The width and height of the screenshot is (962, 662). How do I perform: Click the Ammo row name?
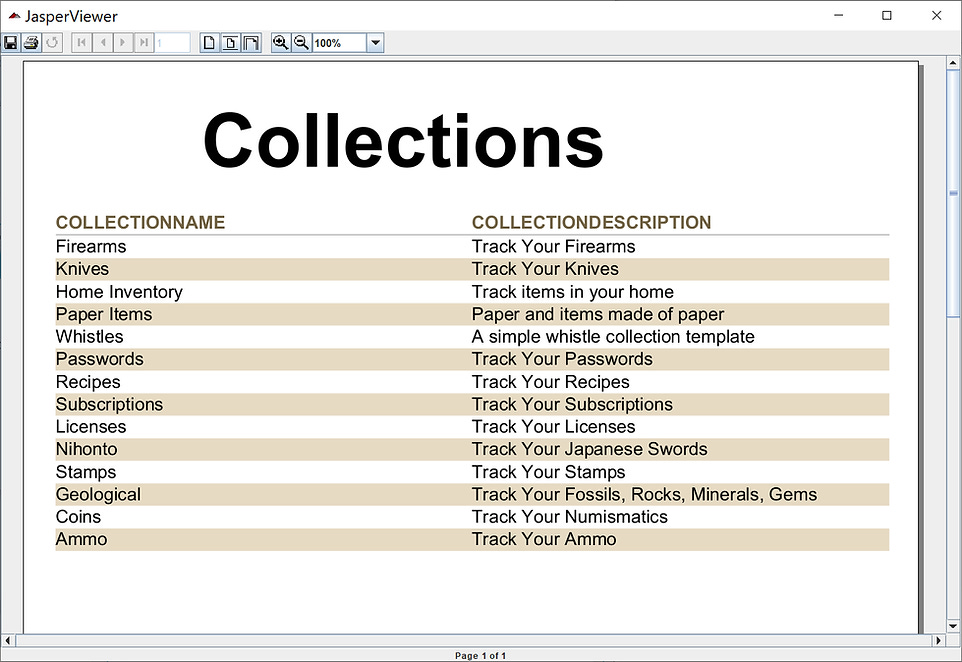(x=82, y=539)
